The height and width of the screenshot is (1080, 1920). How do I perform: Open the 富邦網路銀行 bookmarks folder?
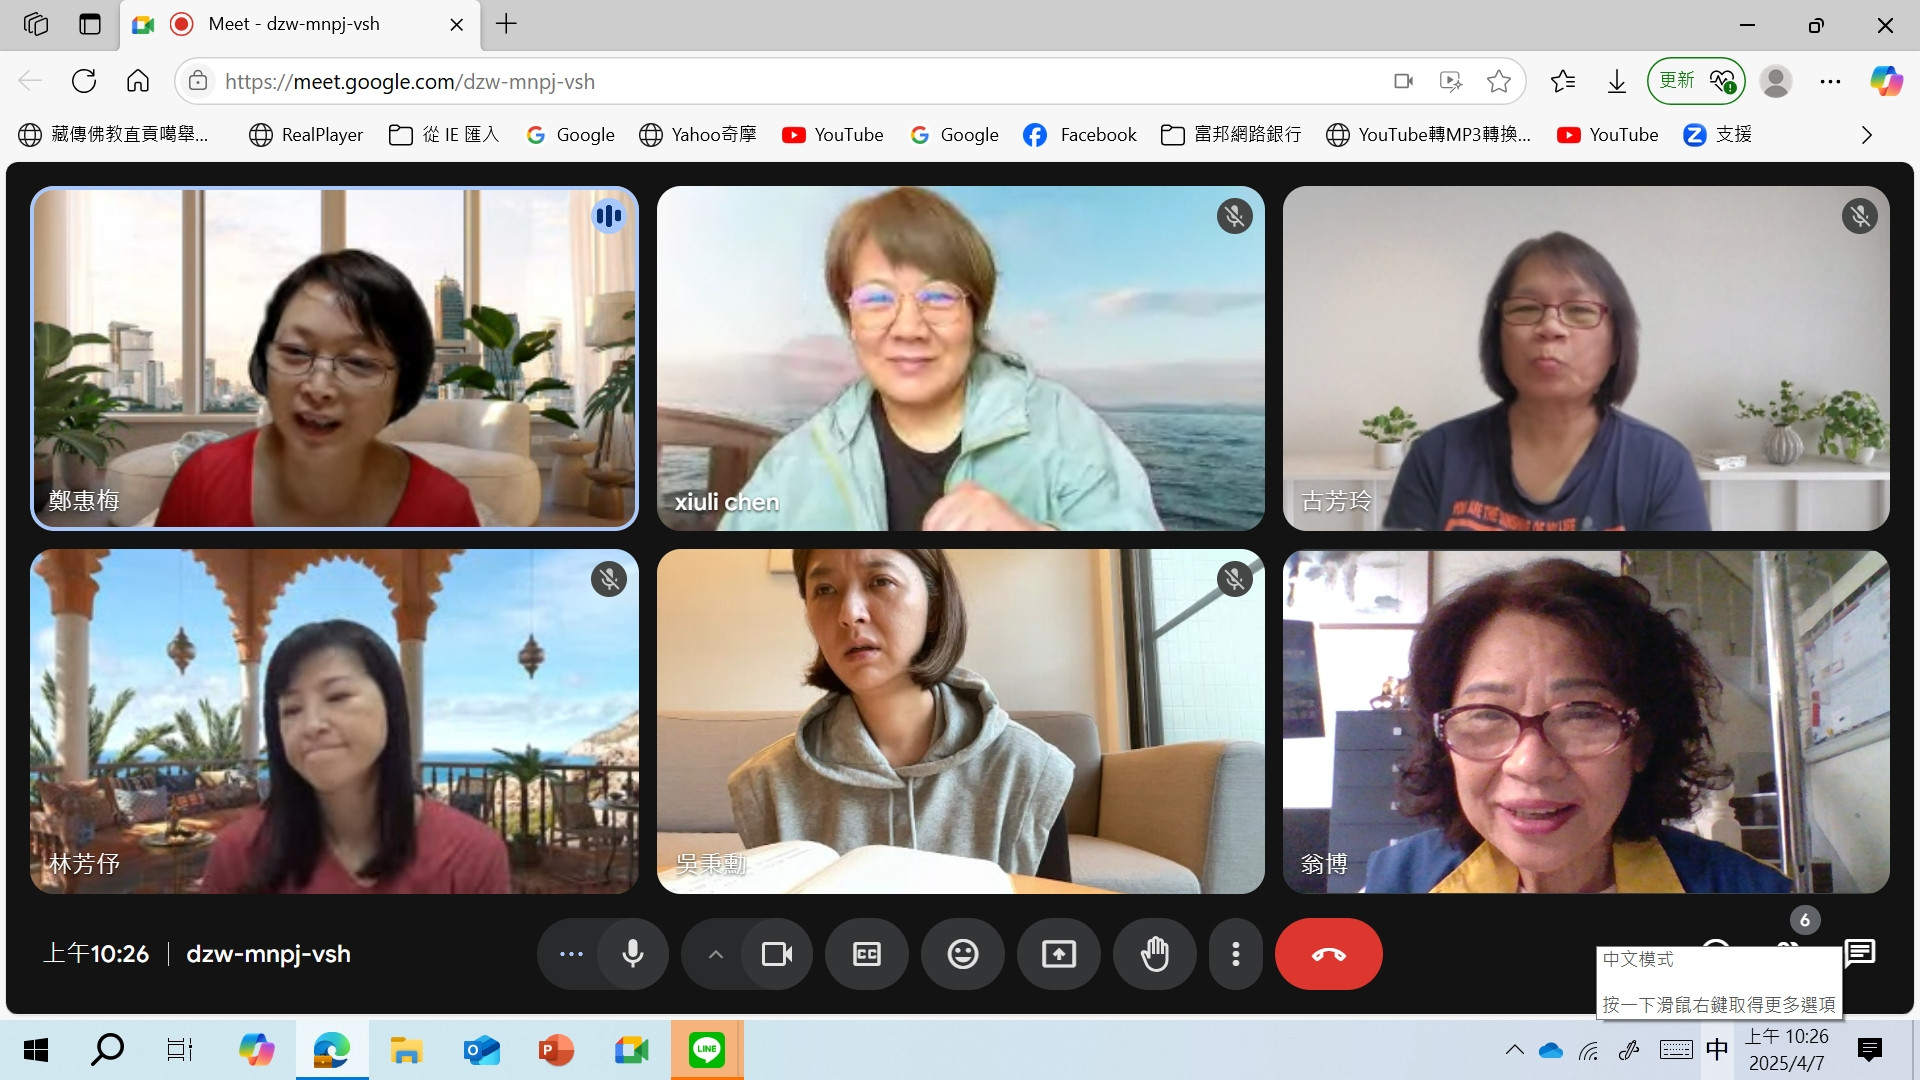pyautogui.click(x=1231, y=135)
